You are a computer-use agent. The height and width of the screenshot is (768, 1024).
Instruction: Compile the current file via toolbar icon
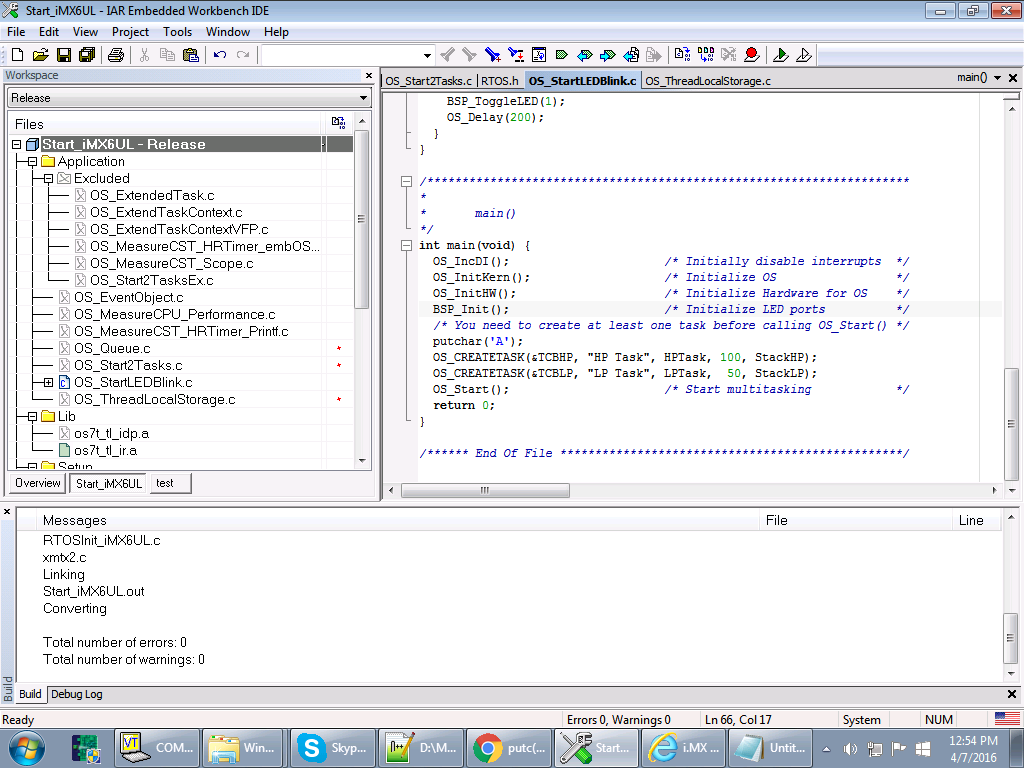pos(682,55)
